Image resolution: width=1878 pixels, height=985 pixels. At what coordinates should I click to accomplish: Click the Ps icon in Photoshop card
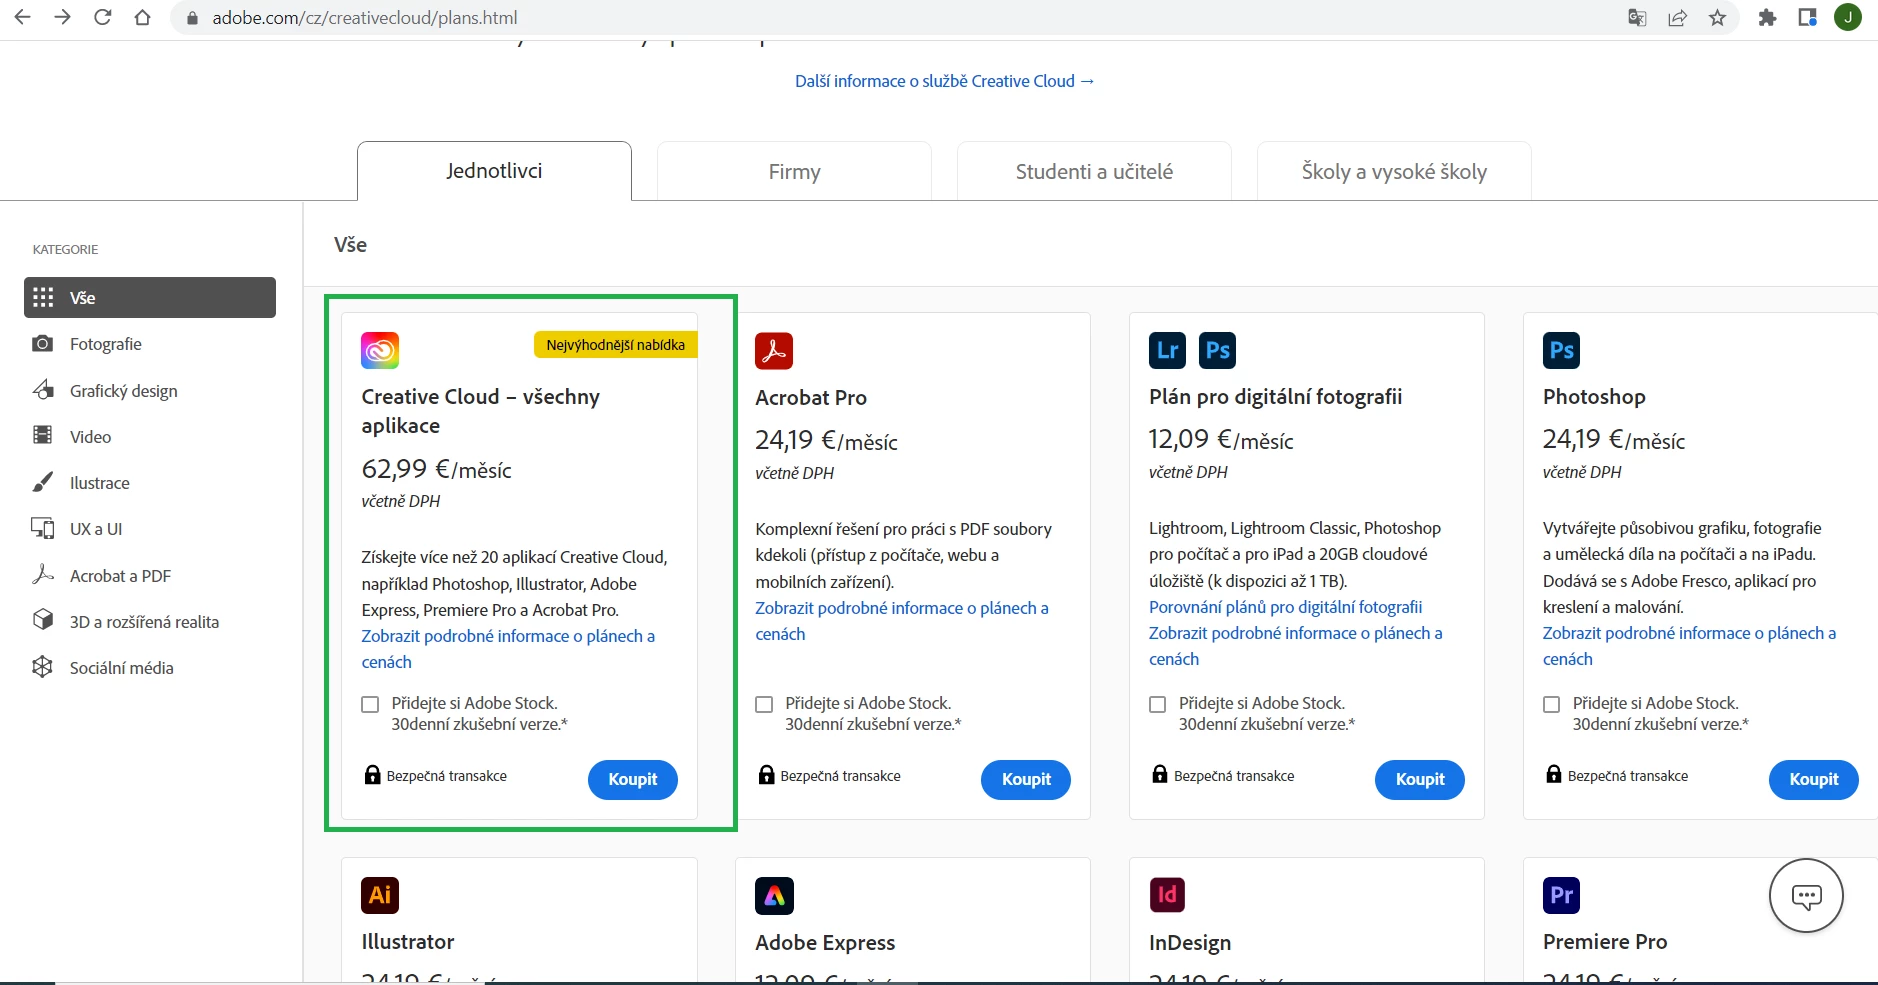[1562, 350]
